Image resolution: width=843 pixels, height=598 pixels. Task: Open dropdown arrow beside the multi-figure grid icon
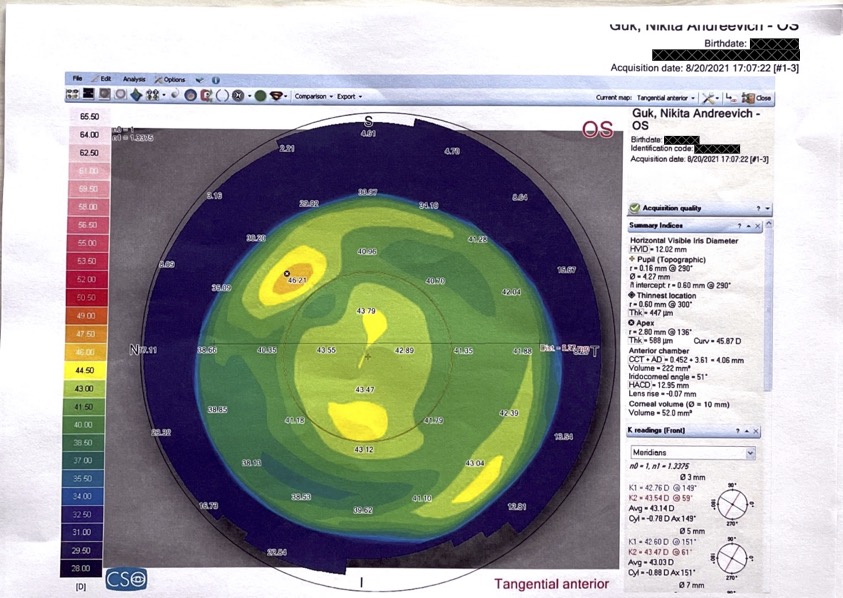[163, 95]
